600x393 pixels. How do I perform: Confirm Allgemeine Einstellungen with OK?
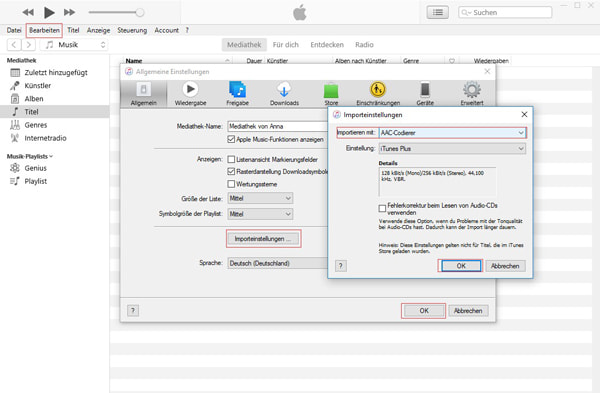424,311
